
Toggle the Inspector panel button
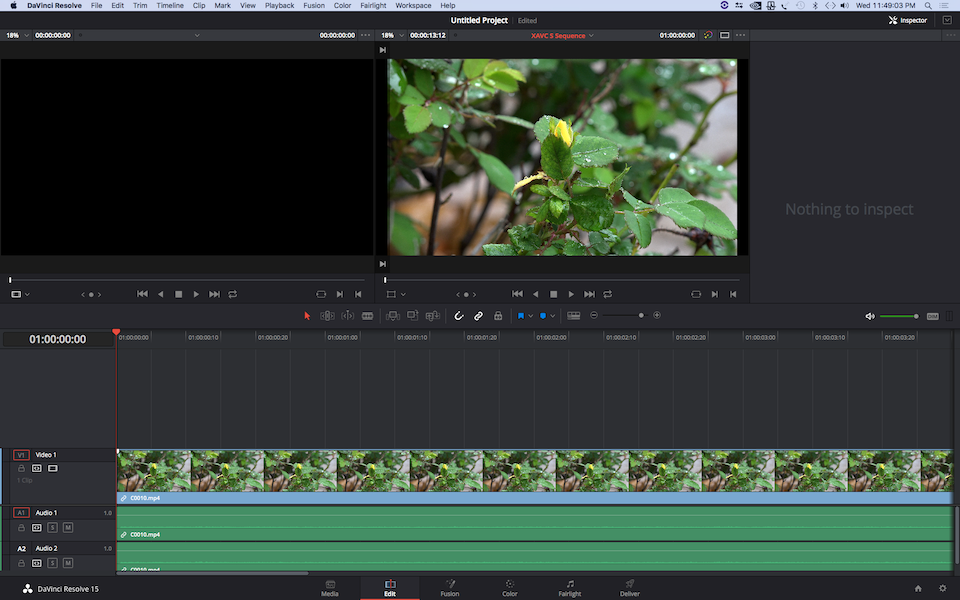point(908,20)
